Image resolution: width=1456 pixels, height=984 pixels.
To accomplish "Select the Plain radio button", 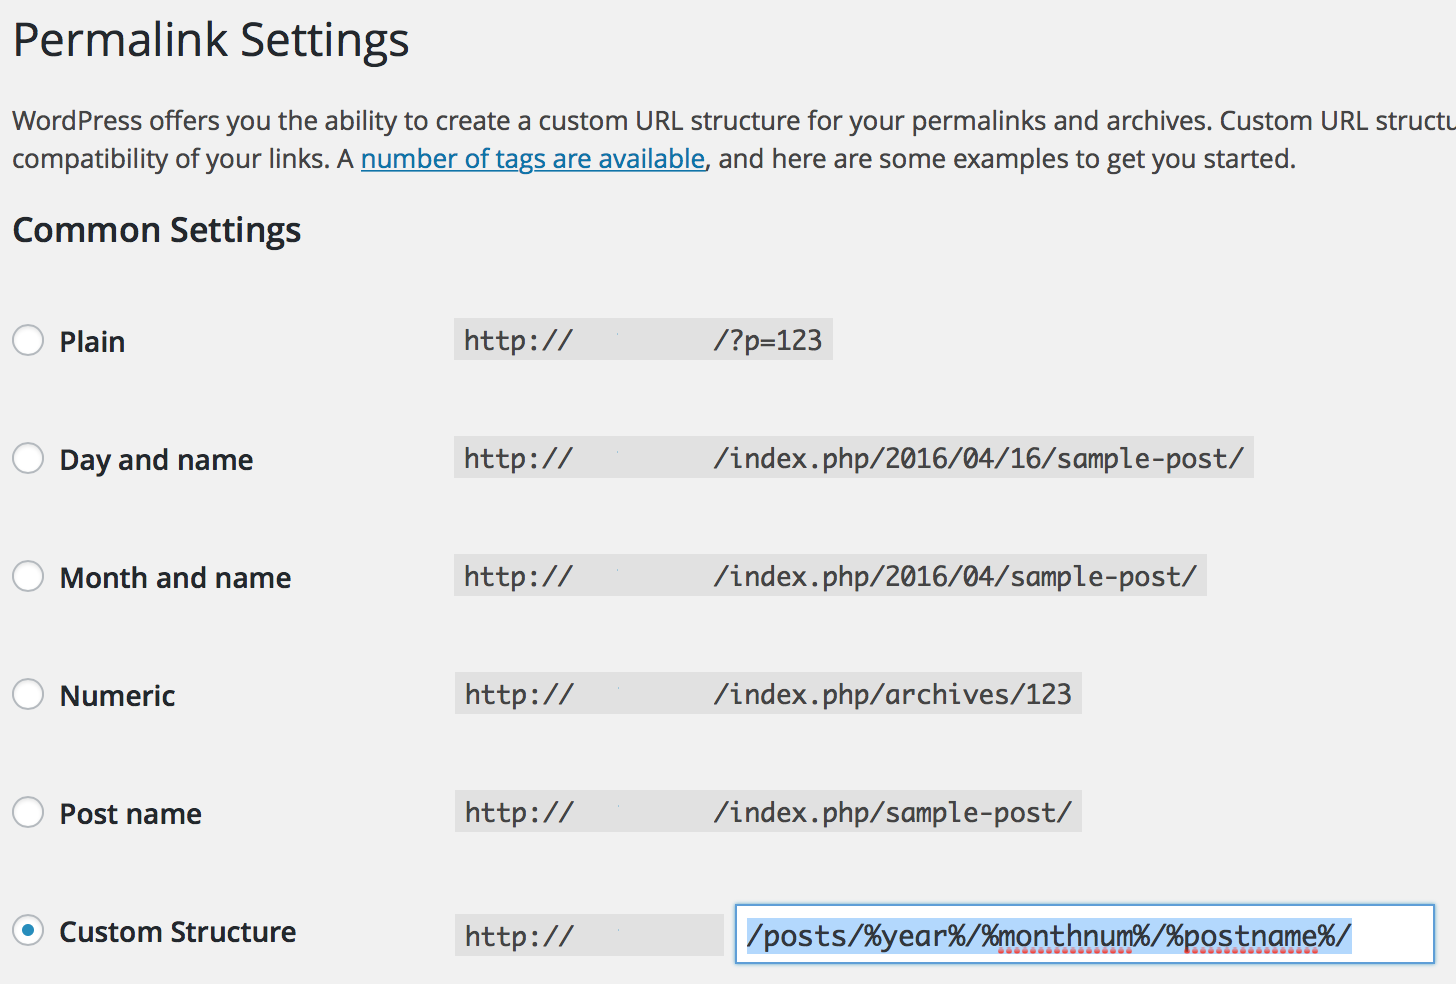I will [x=28, y=340].
